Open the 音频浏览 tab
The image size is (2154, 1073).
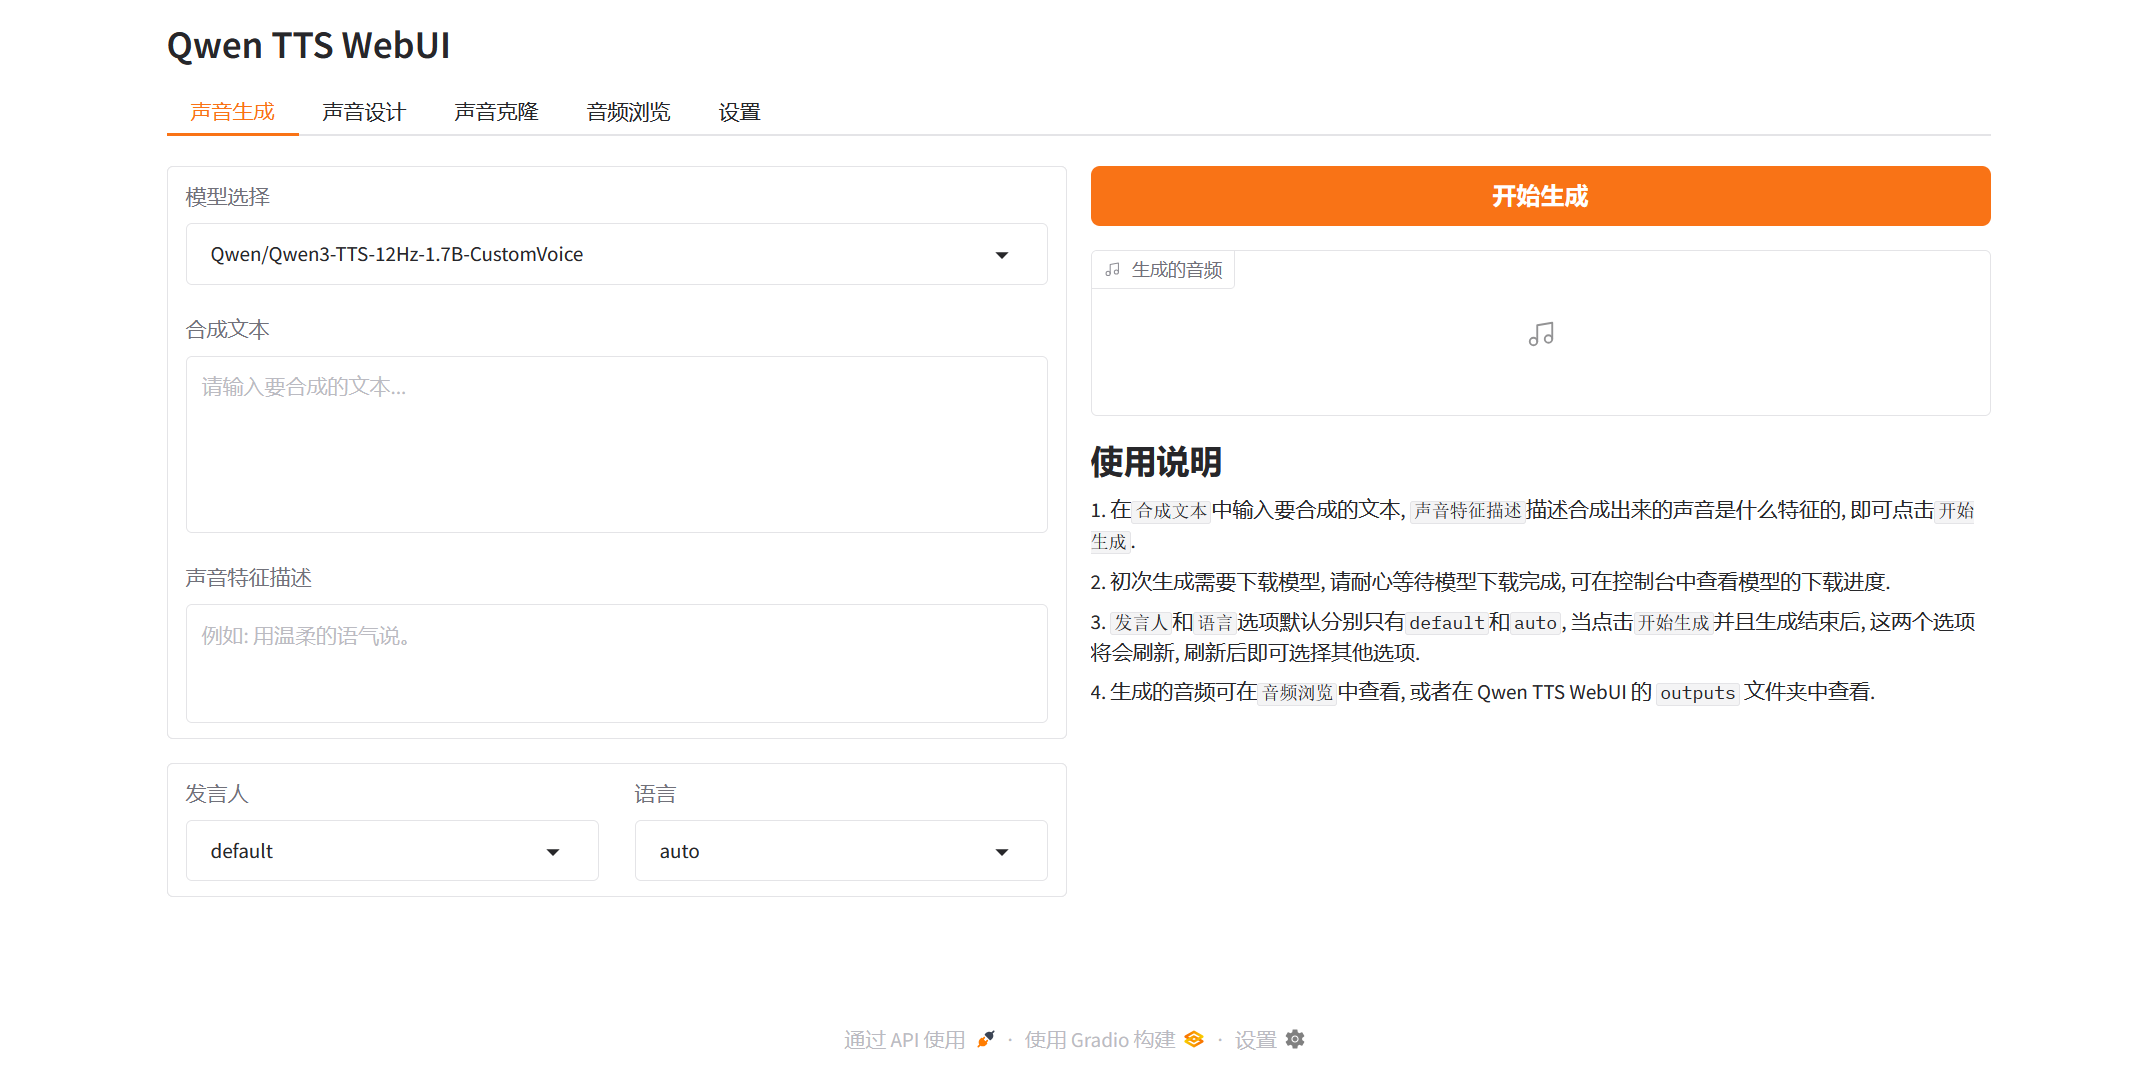(628, 112)
